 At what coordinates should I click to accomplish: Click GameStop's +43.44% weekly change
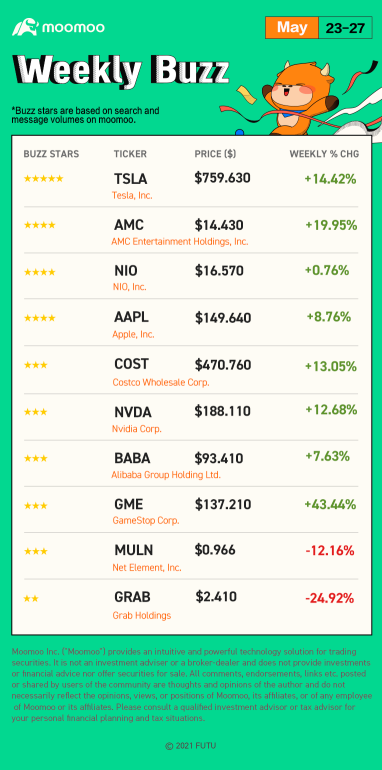(330, 504)
